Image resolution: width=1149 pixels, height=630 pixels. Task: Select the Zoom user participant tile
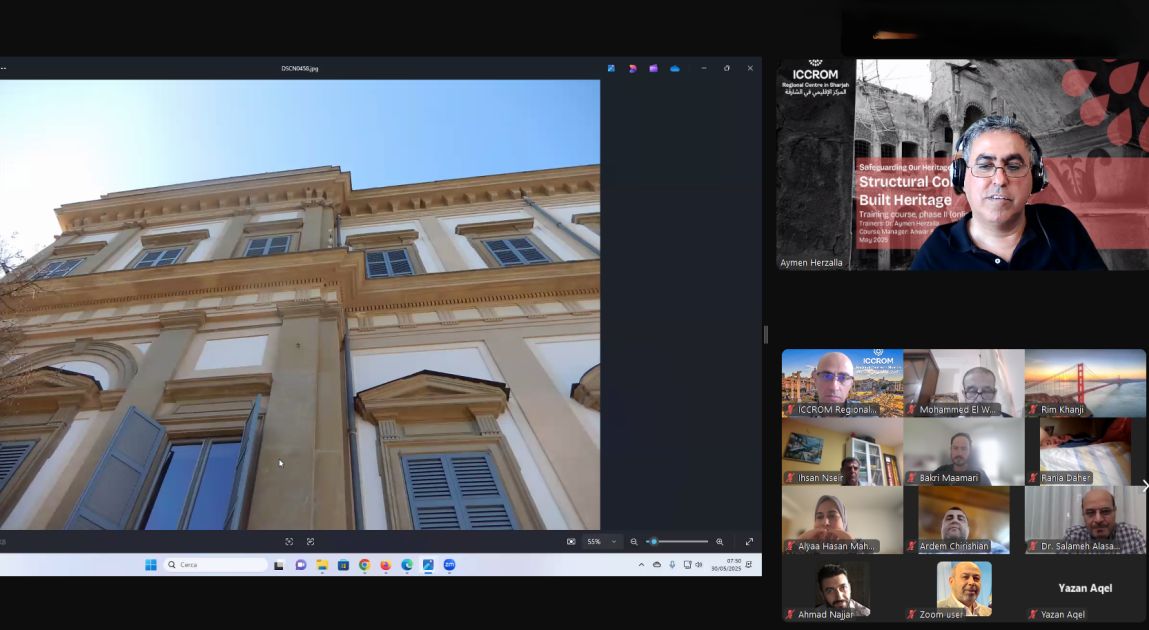click(x=964, y=589)
